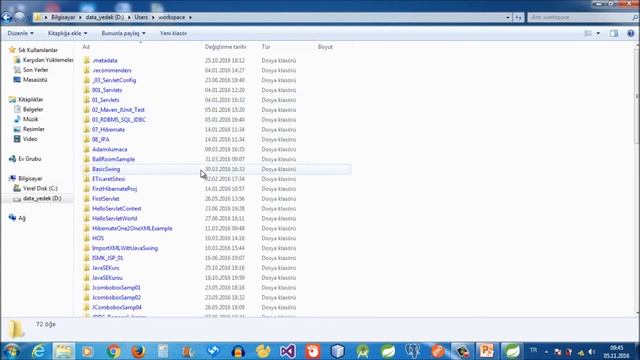Launch Firefox from taskbar
Screen dimensions: 640x360
pos(138,351)
